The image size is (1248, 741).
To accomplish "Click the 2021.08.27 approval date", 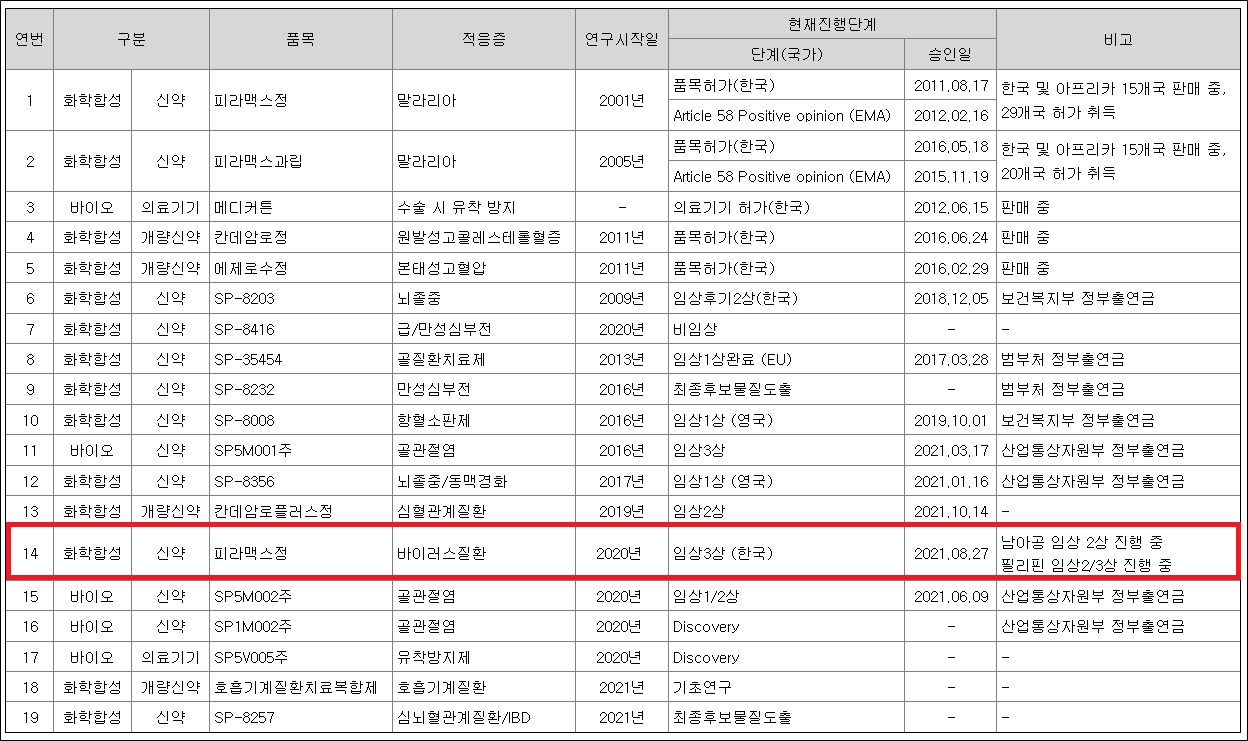I will click(x=951, y=552).
